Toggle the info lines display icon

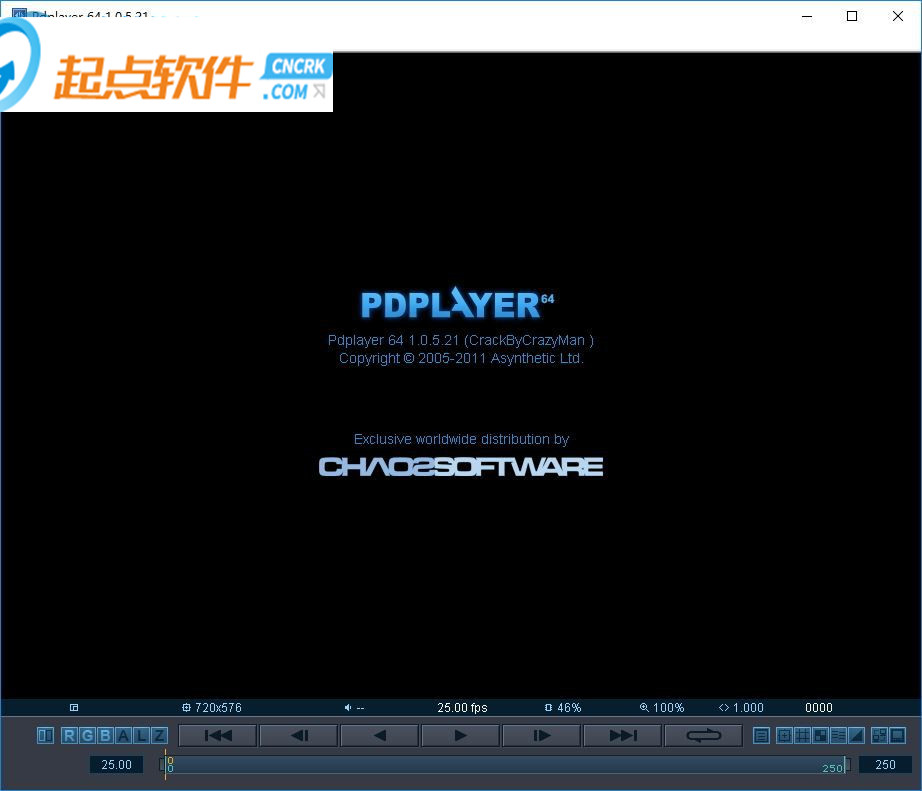(x=839, y=736)
